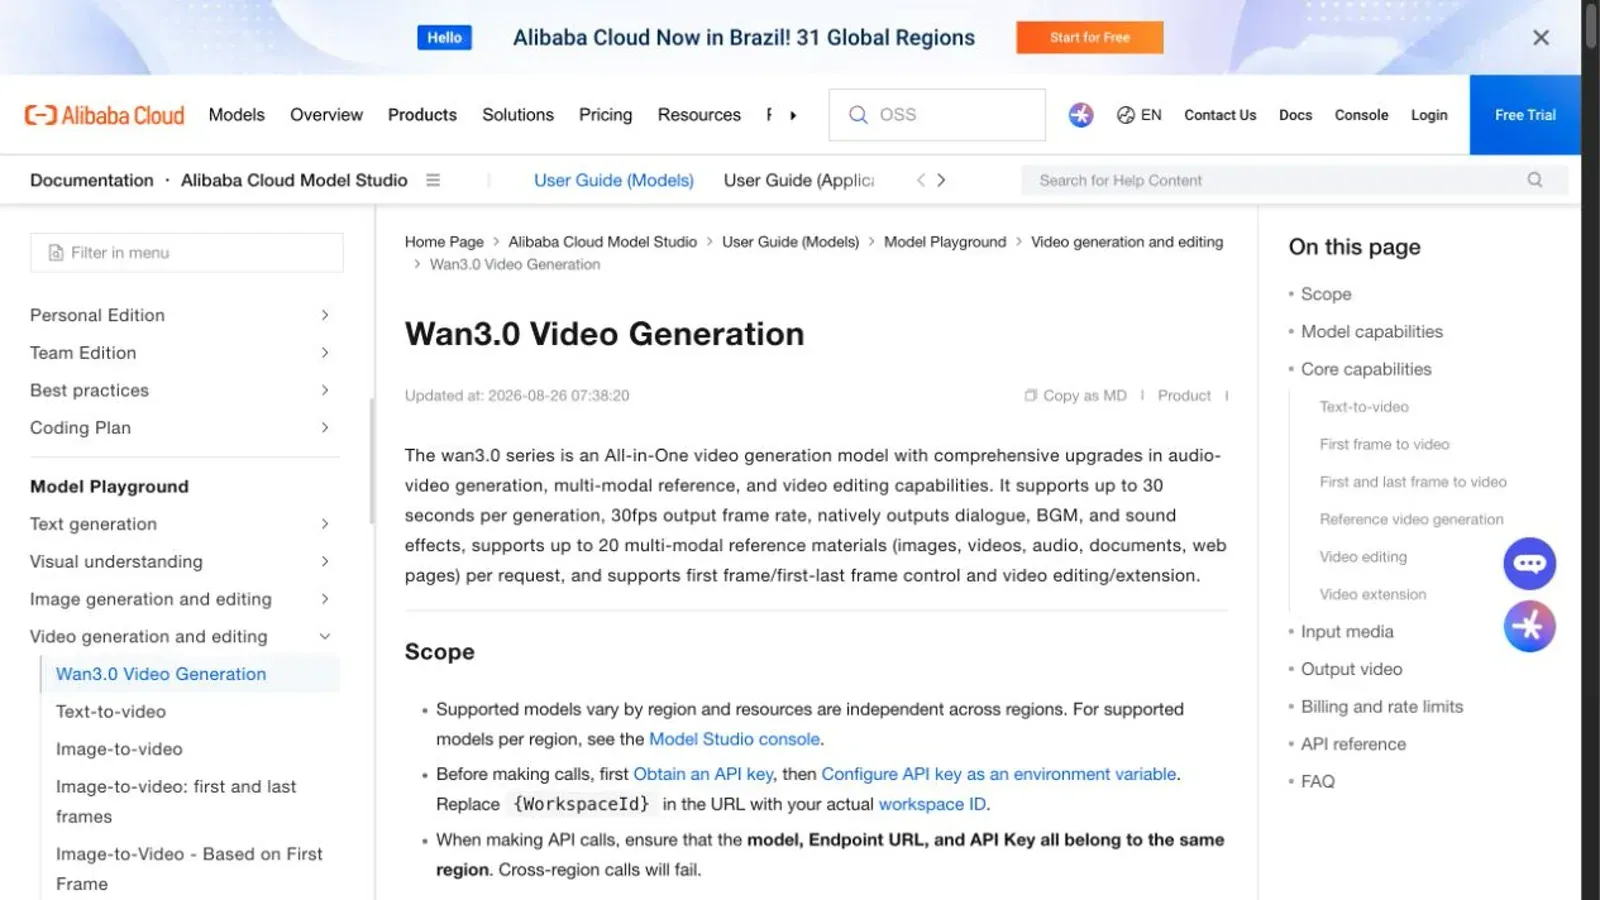Open Configure API key as environment variable link

(999, 774)
